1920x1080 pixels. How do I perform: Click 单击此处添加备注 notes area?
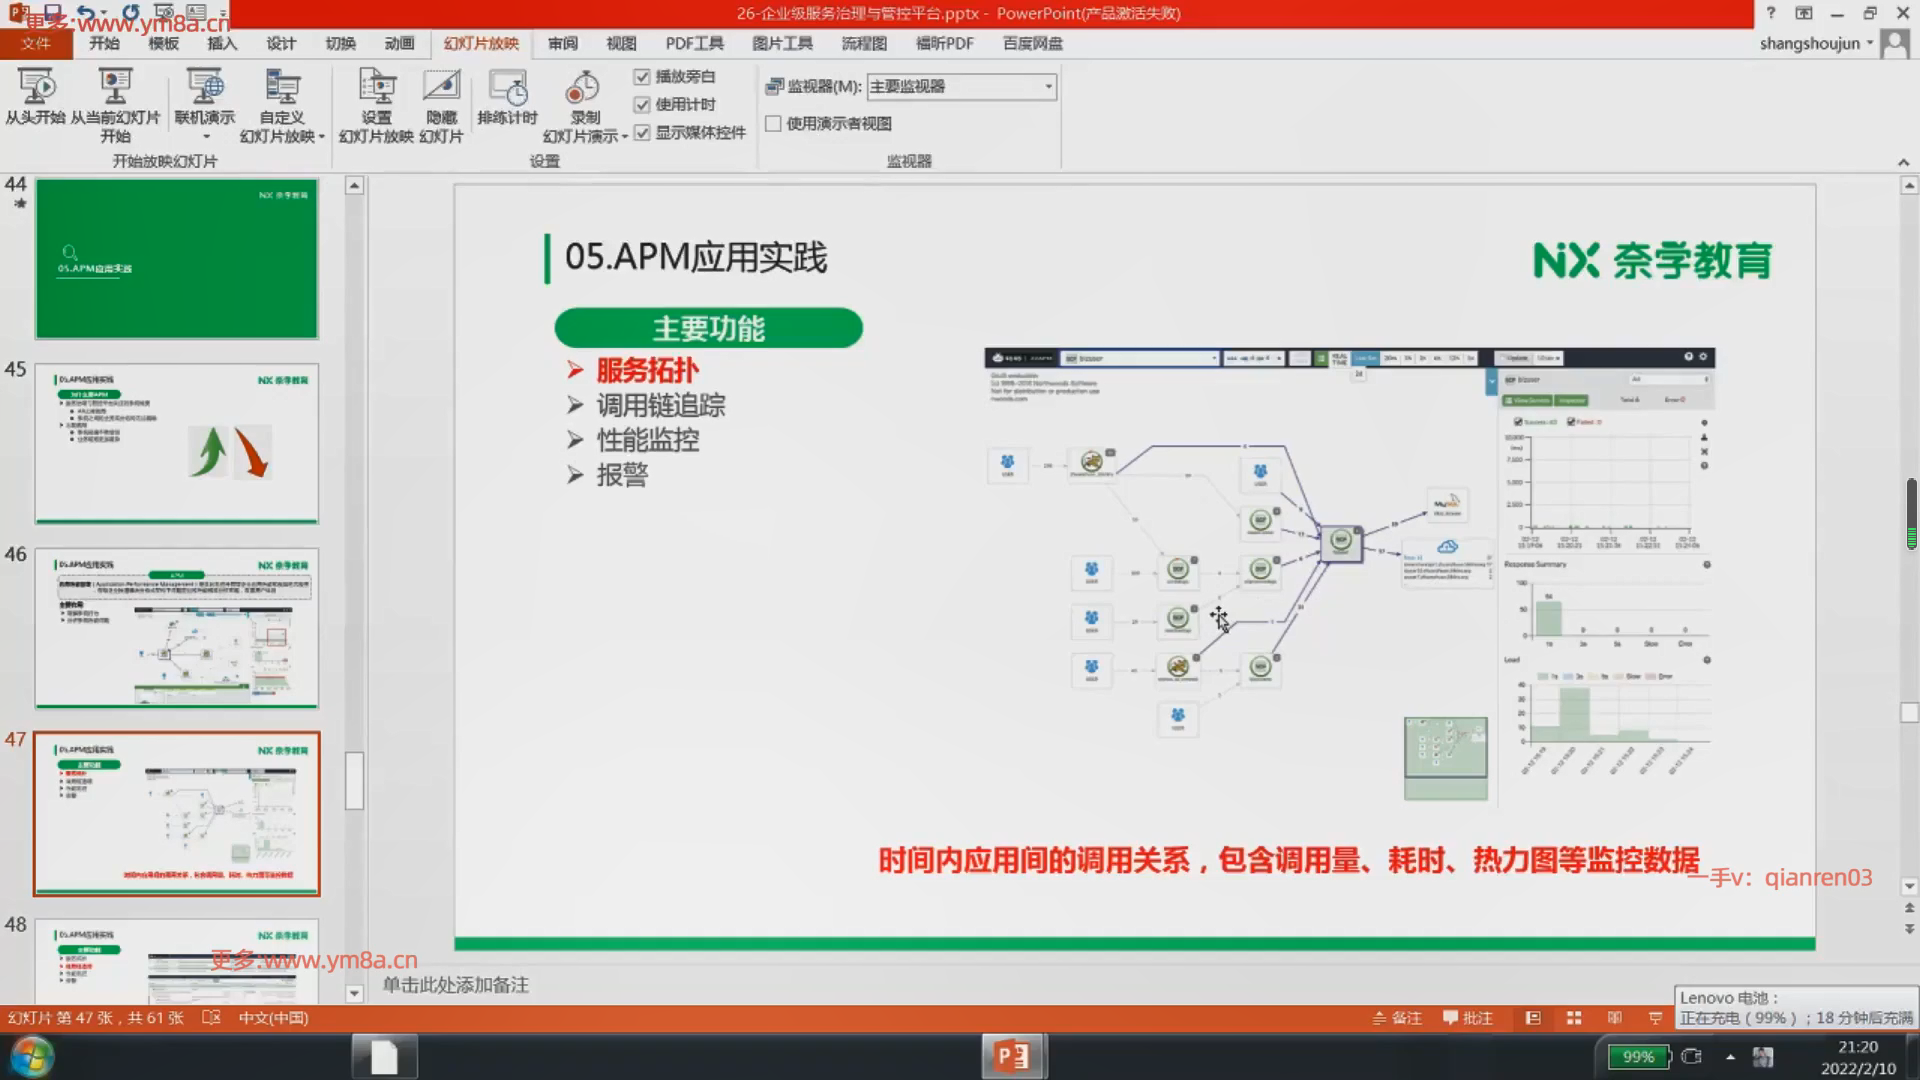(456, 985)
